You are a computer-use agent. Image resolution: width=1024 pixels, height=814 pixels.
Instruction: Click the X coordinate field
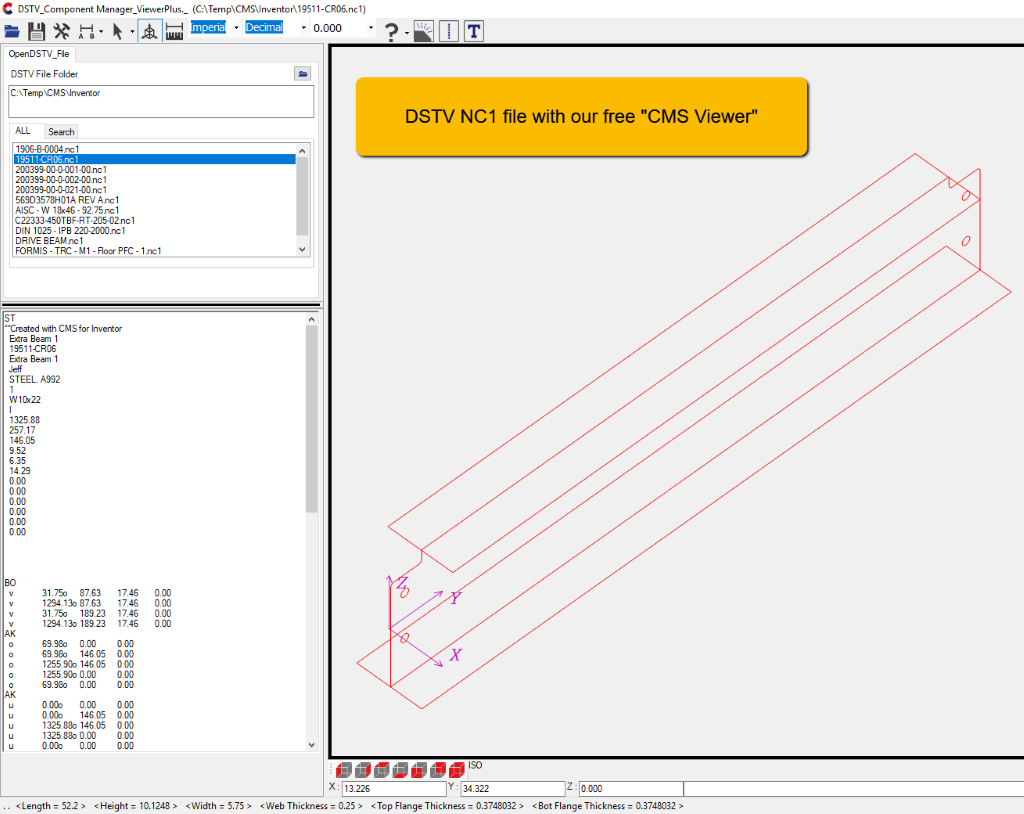tap(394, 789)
